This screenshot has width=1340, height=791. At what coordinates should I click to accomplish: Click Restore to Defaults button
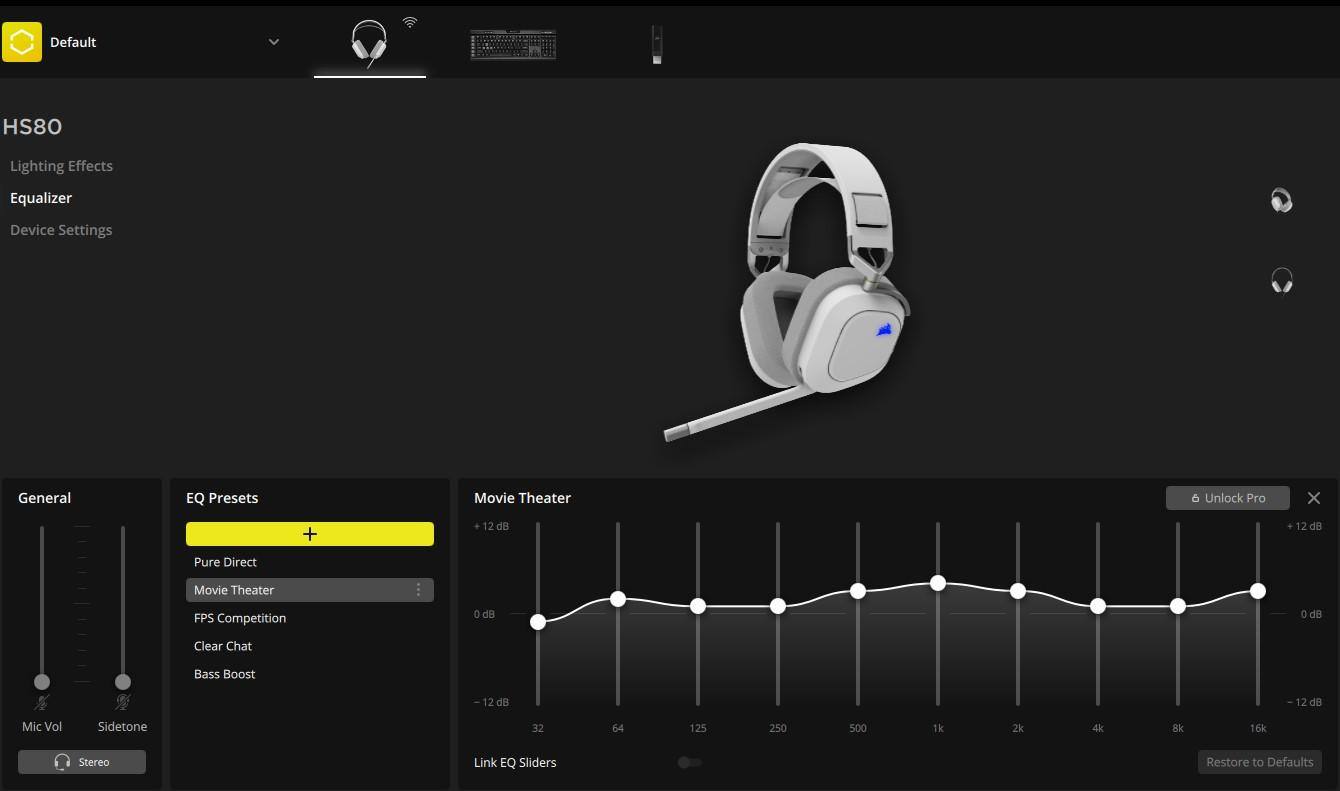(x=1259, y=762)
